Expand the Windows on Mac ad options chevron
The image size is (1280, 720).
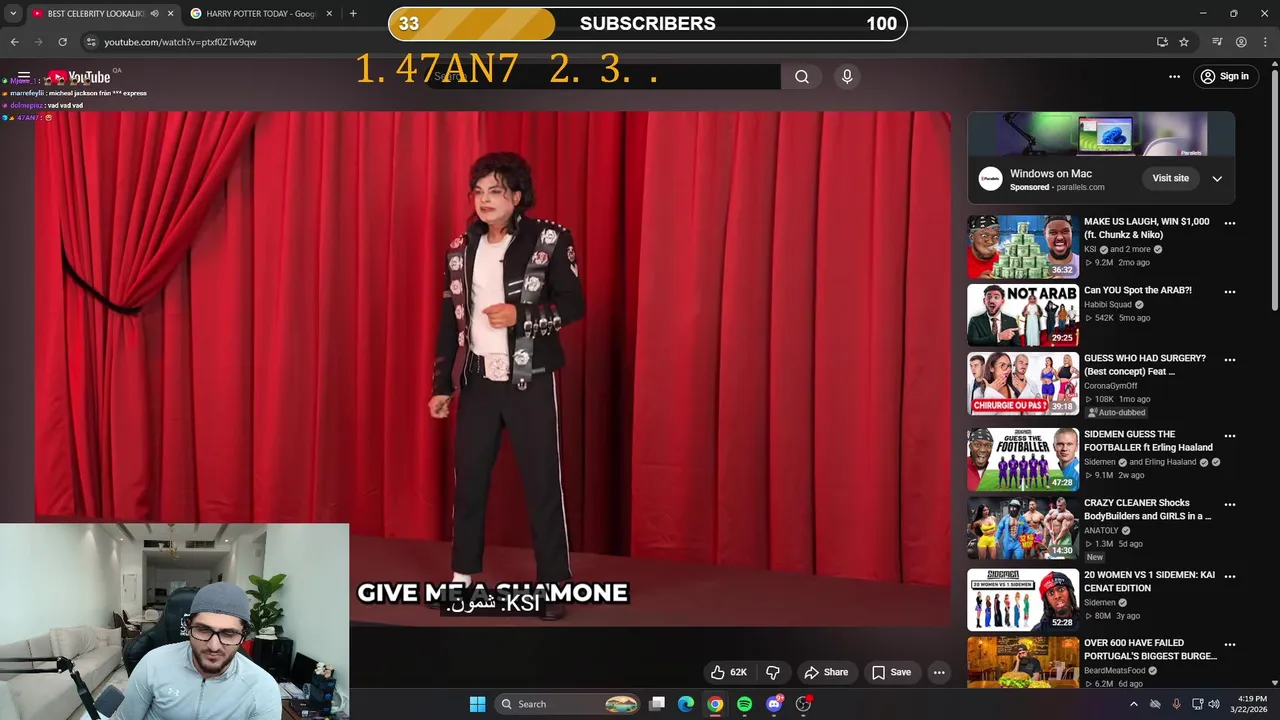pyautogui.click(x=1217, y=179)
